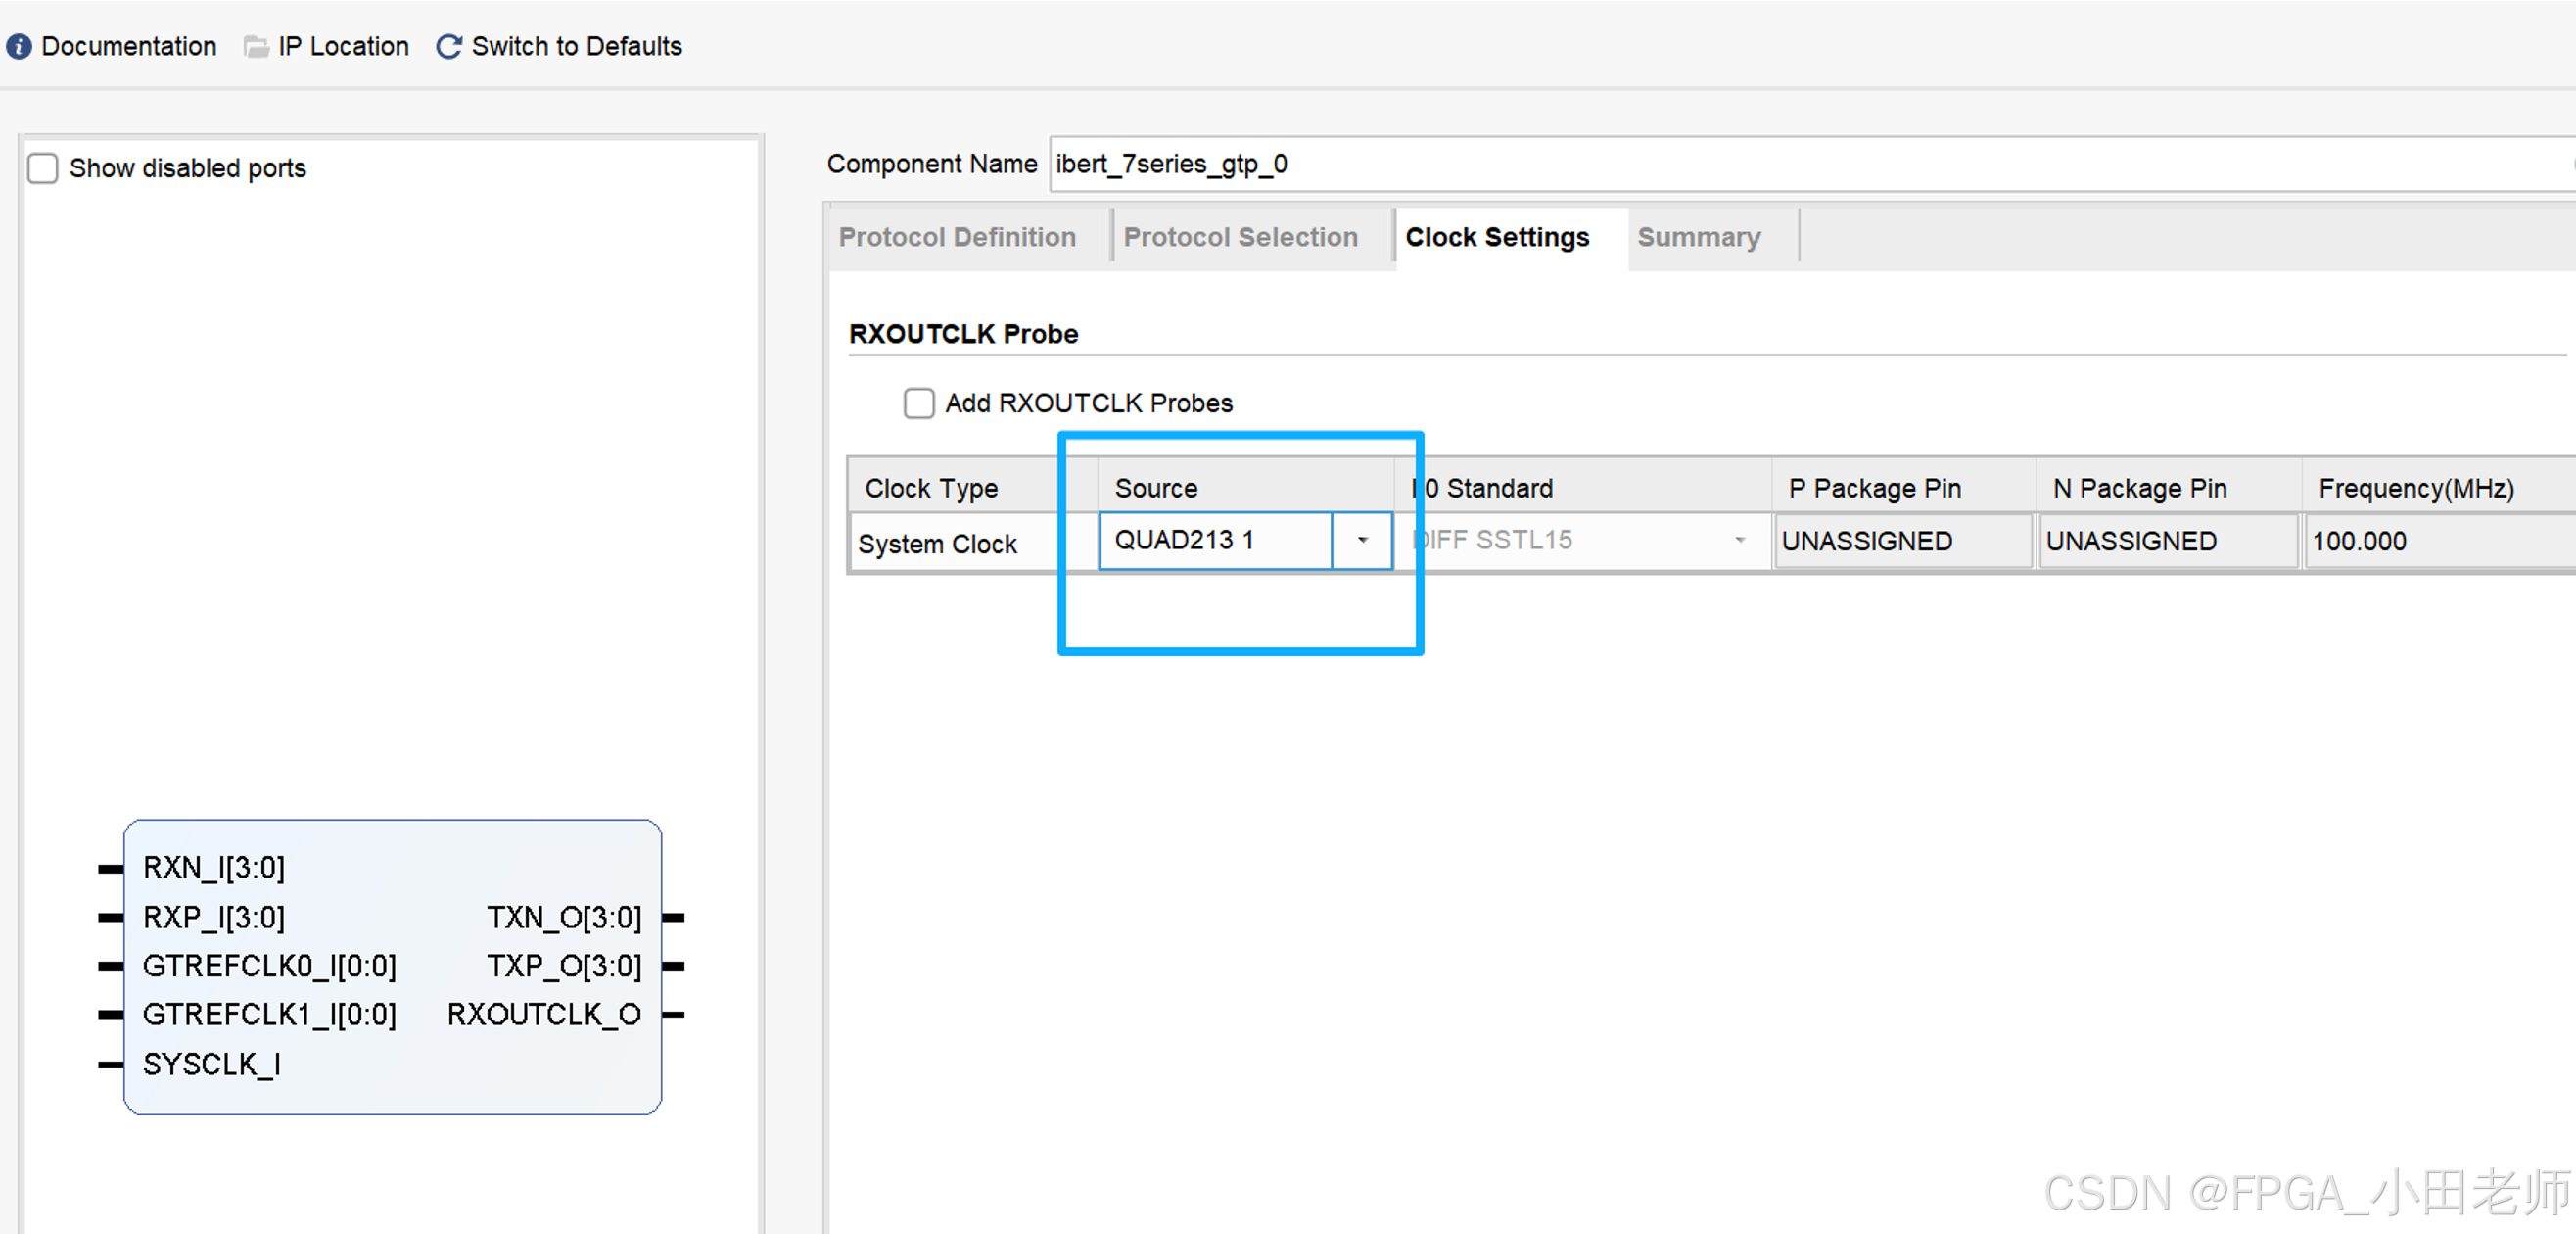The image size is (2576, 1234).
Task: Click the Switch to Defaults refresh icon
Action: pyautogui.click(x=449, y=47)
